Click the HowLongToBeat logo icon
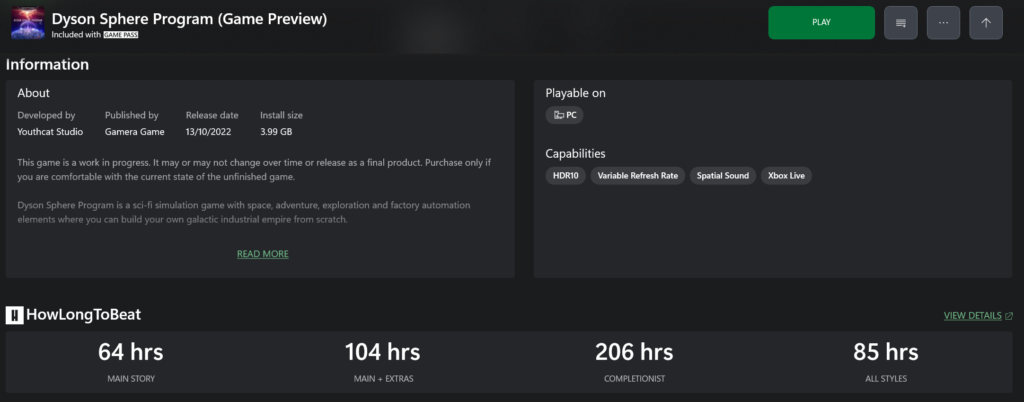 click(14, 315)
